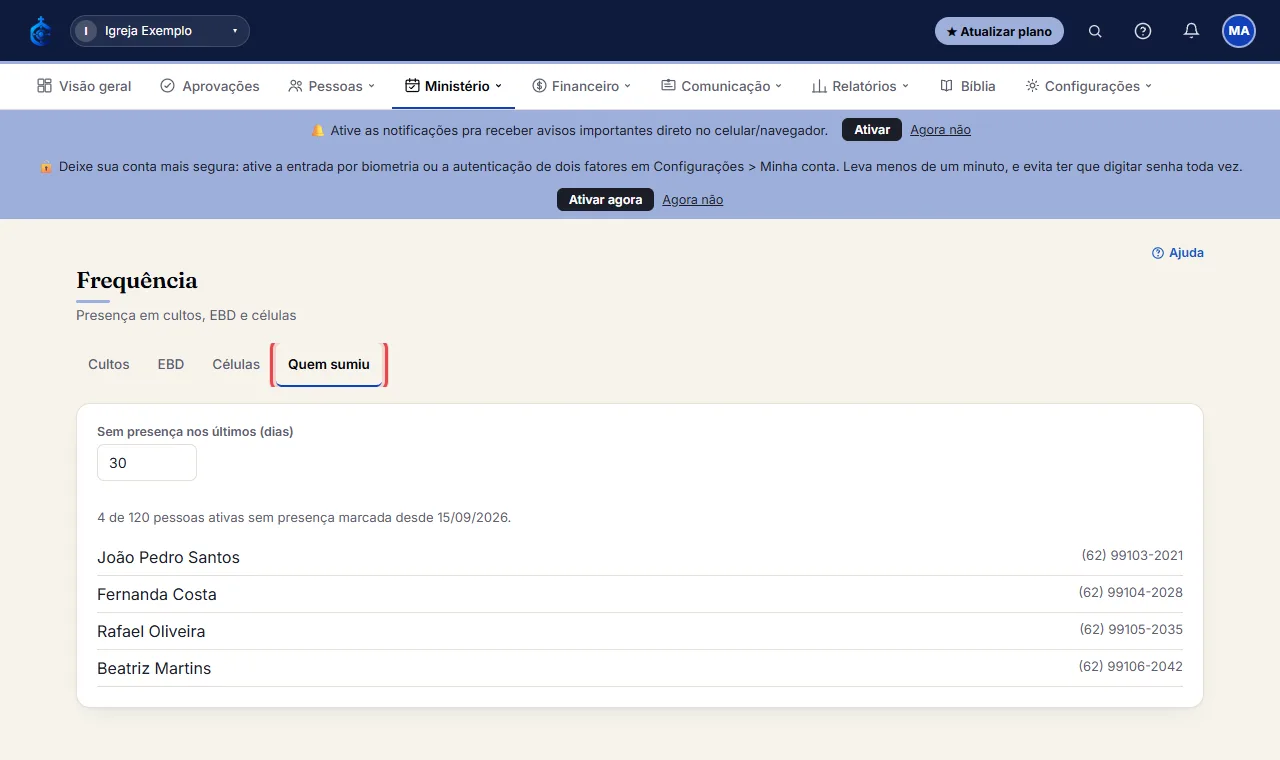Expand the Ministério menu
This screenshot has height=760, width=1280.
(x=453, y=86)
